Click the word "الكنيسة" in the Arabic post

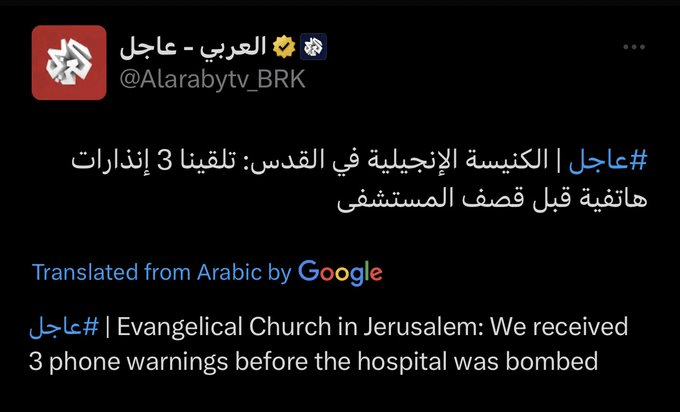point(518,159)
